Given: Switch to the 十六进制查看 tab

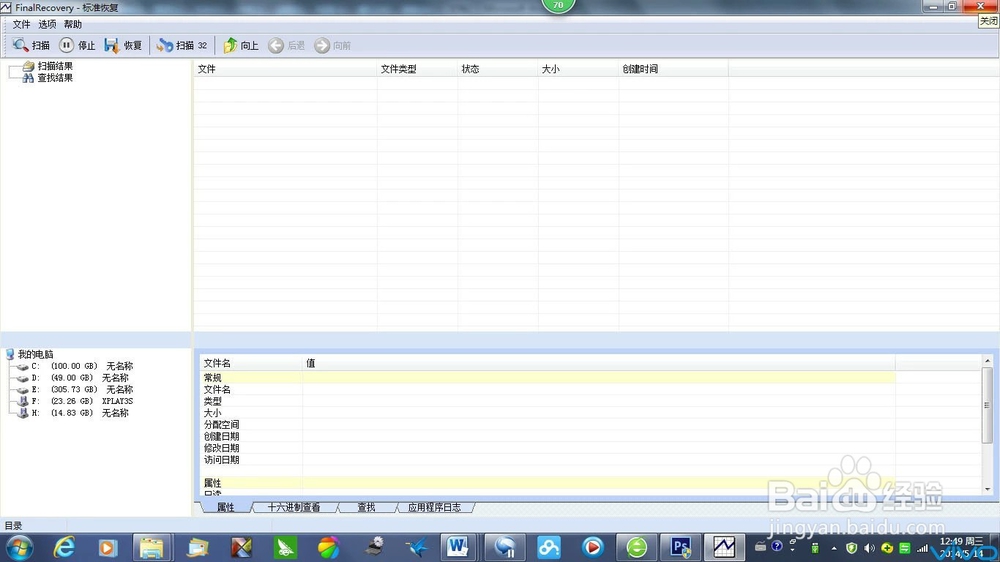Looking at the screenshot, I should click(293, 507).
